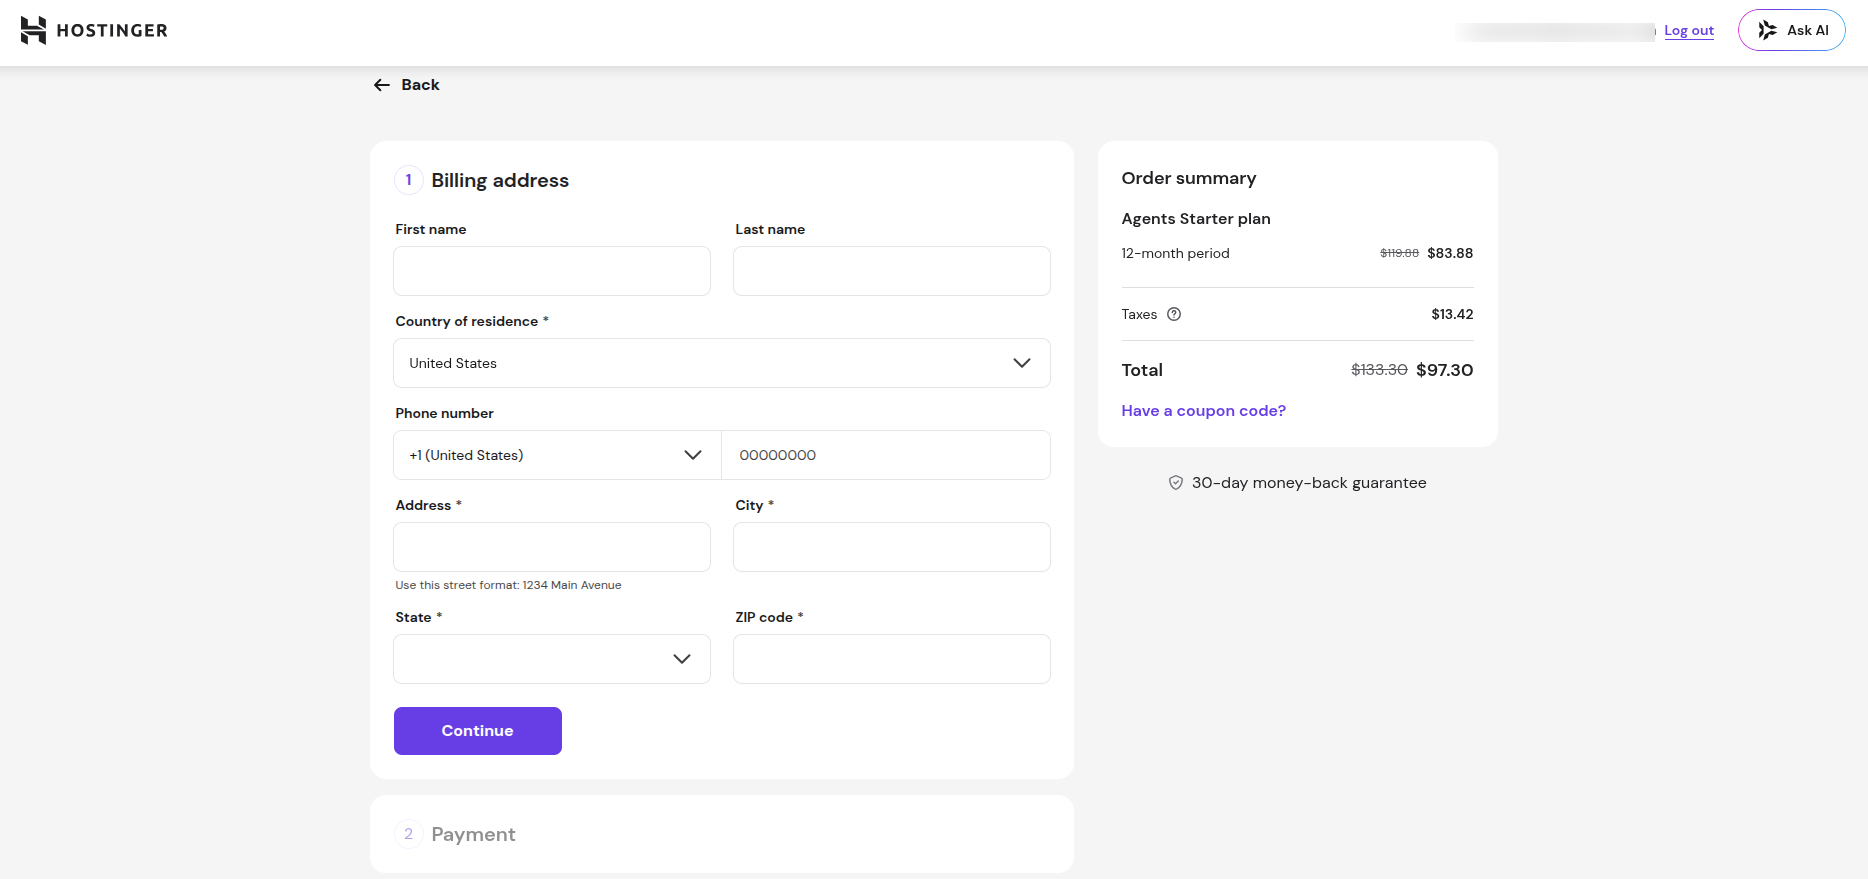Click the Billing address step heading
Viewport: 1868px width, 879px height.
click(500, 180)
